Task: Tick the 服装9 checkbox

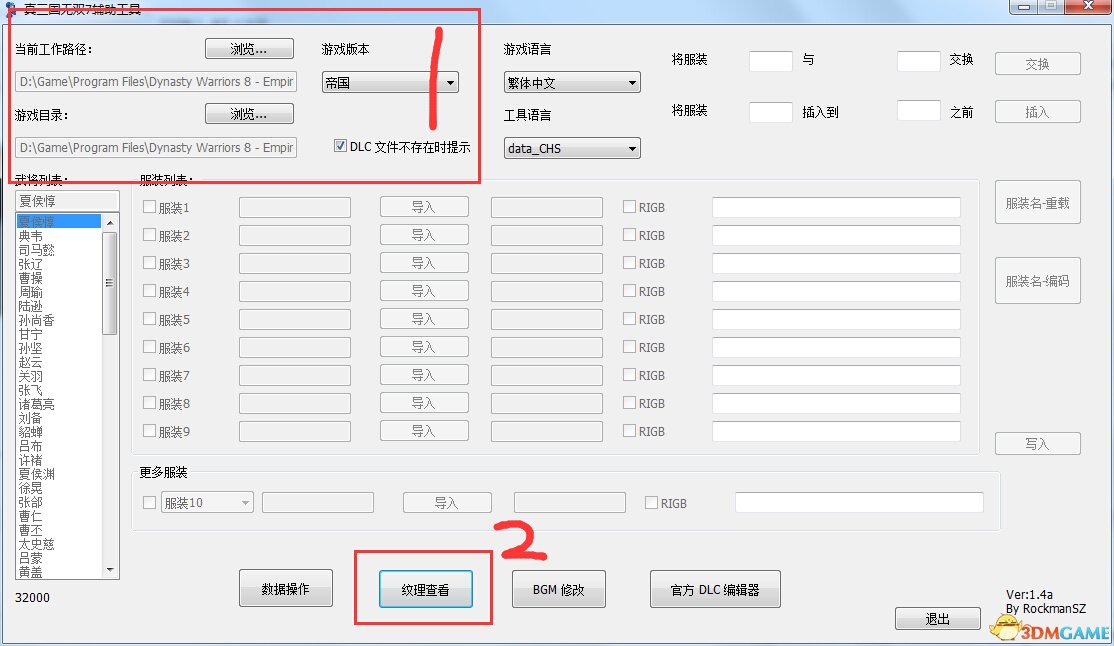Action: (149, 431)
